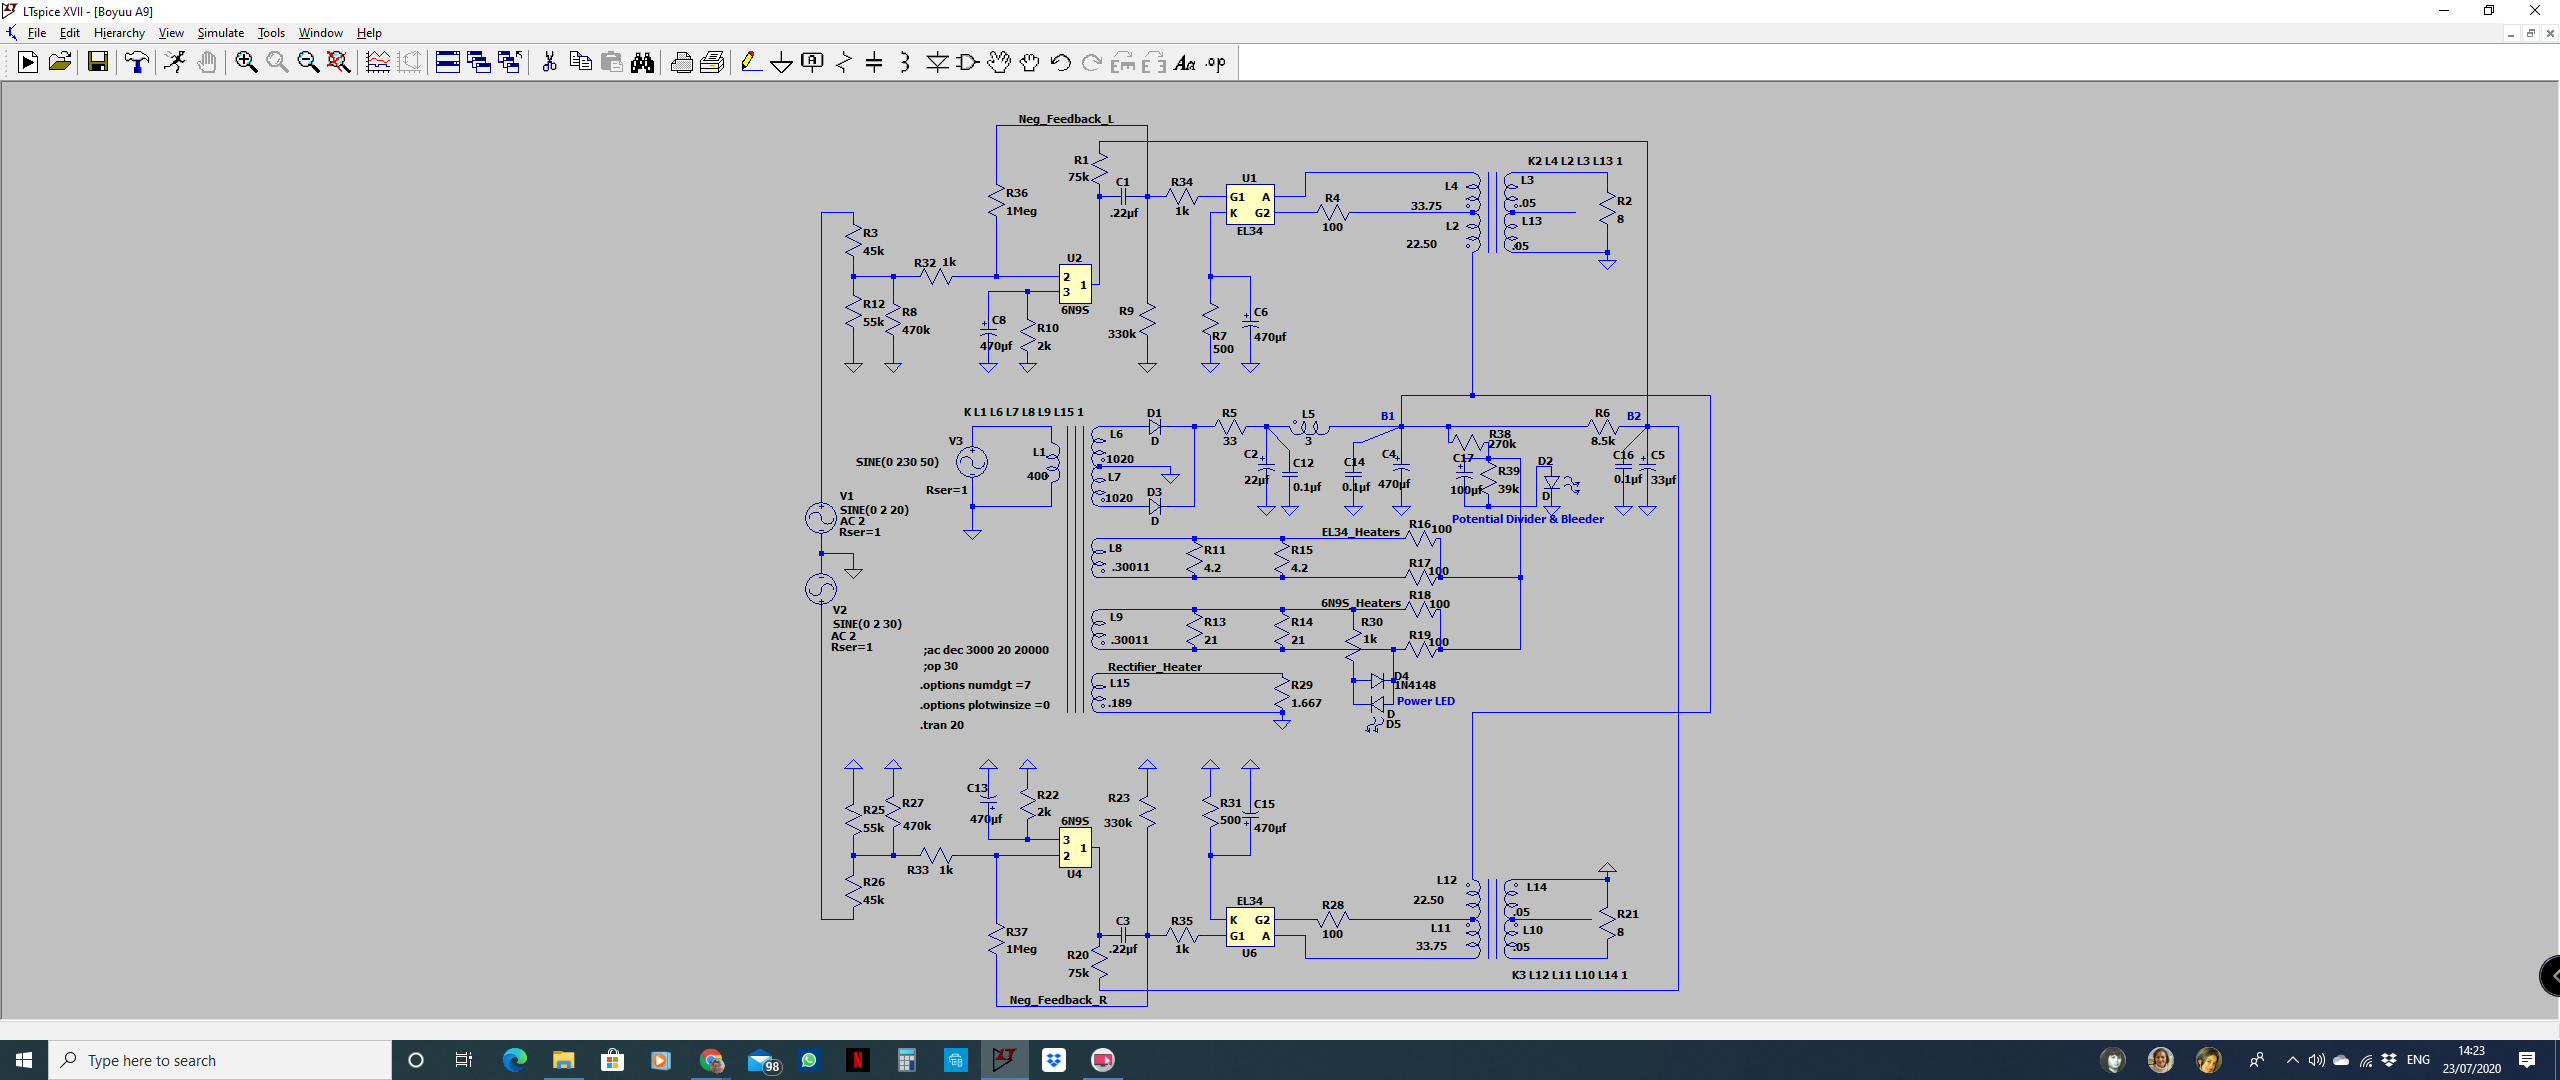Image resolution: width=2560 pixels, height=1080 pixels.
Task: Select the Move hand tool
Action: click(998, 62)
